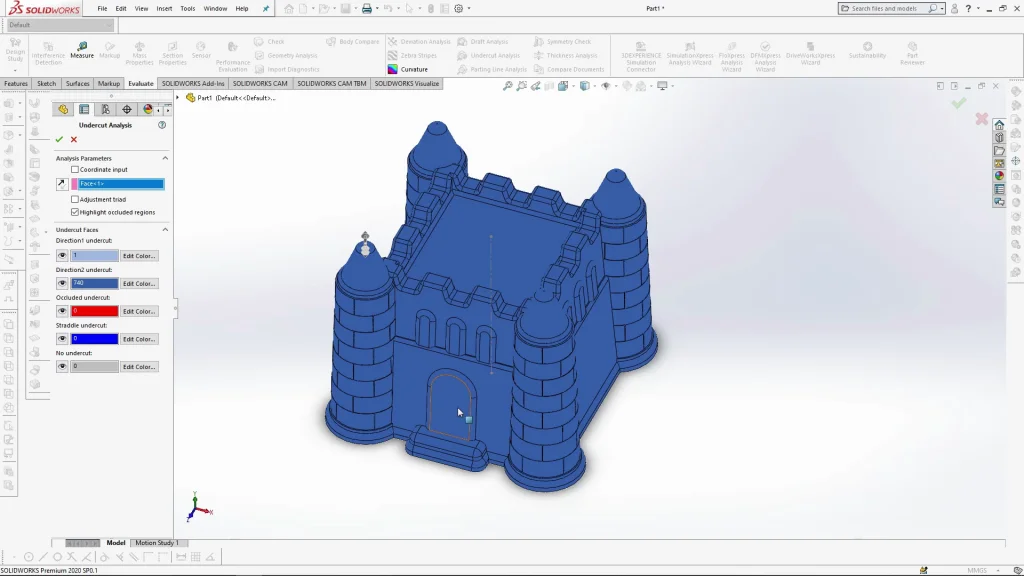Click the reverse pull direction arrow button
The image size is (1024, 576).
61,184
